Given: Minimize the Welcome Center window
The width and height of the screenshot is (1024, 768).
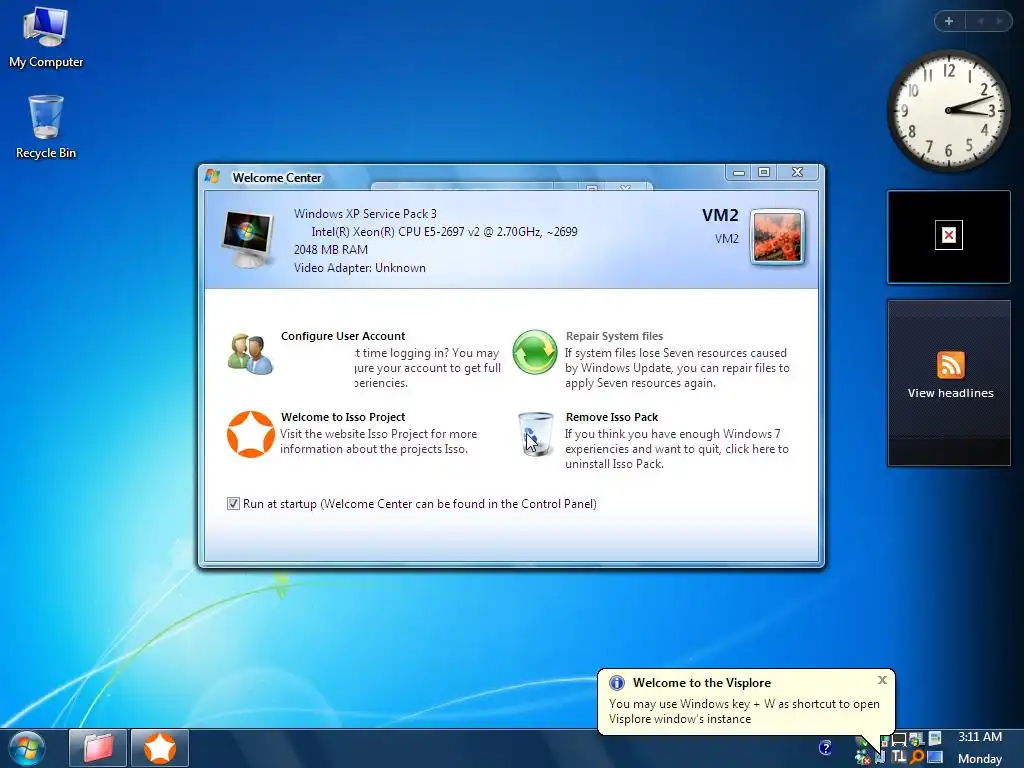Looking at the screenshot, I should (x=739, y=172).
